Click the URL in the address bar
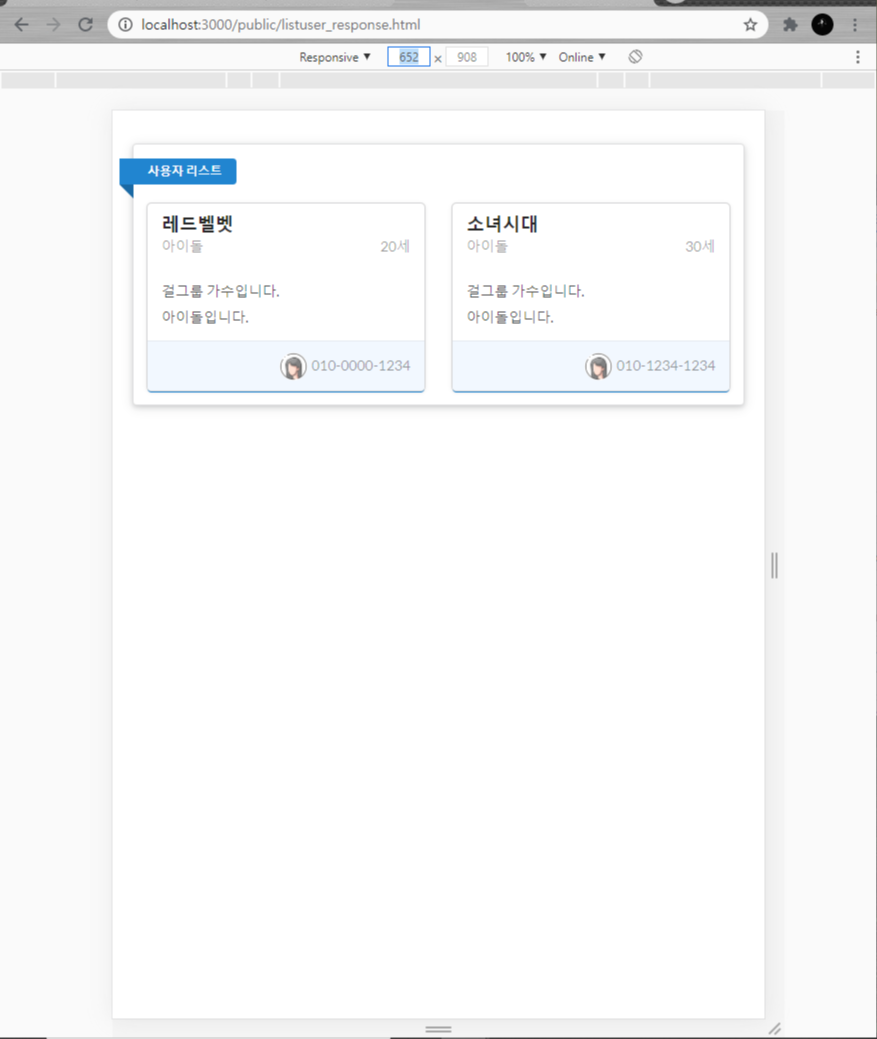Viewport: 877px width, 1039px height. (x=281, y=25)
